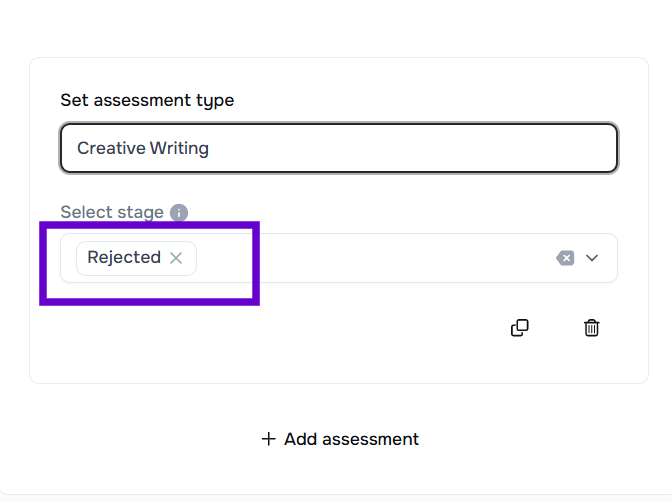The height and width of the screenshot is (502, 672).
Task: Focus the Creative Writing assessment type field
Action: [x=339, y=148]
